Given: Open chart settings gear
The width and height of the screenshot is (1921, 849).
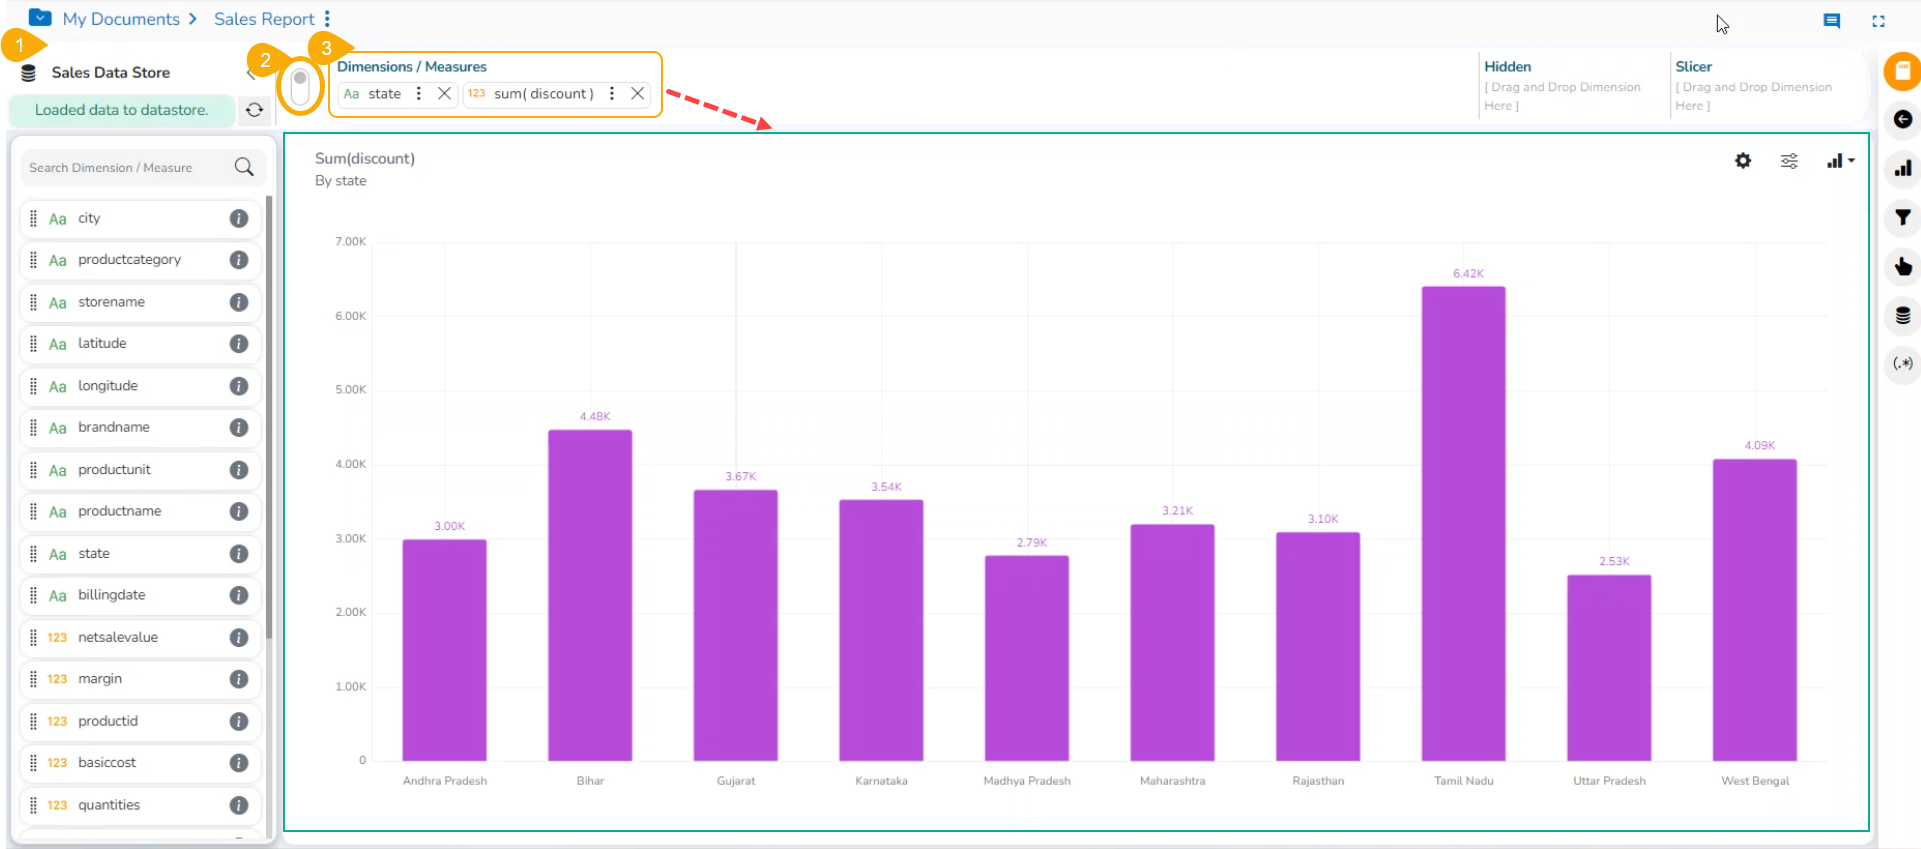Looking at the screenshot, I should pyautogui.click(x=1743, y=161).
